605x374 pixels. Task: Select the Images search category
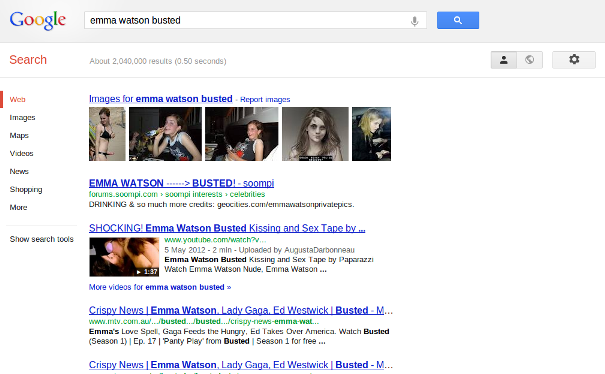[22, 117]
